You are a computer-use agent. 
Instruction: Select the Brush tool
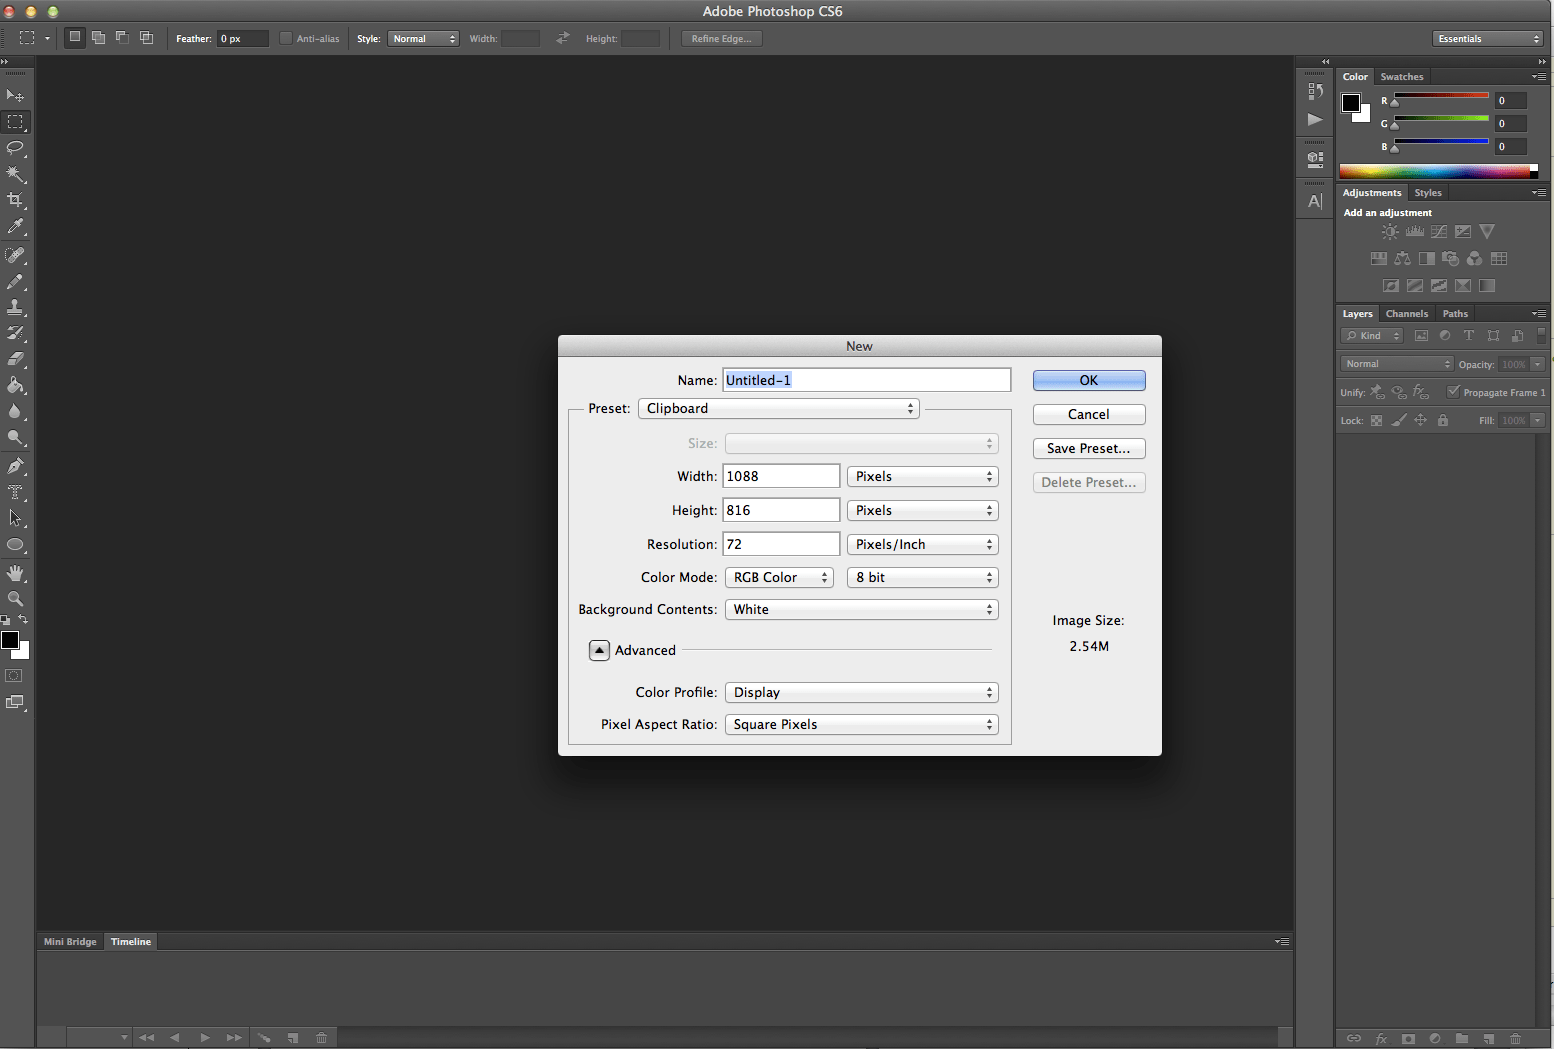tap(15, 282)
